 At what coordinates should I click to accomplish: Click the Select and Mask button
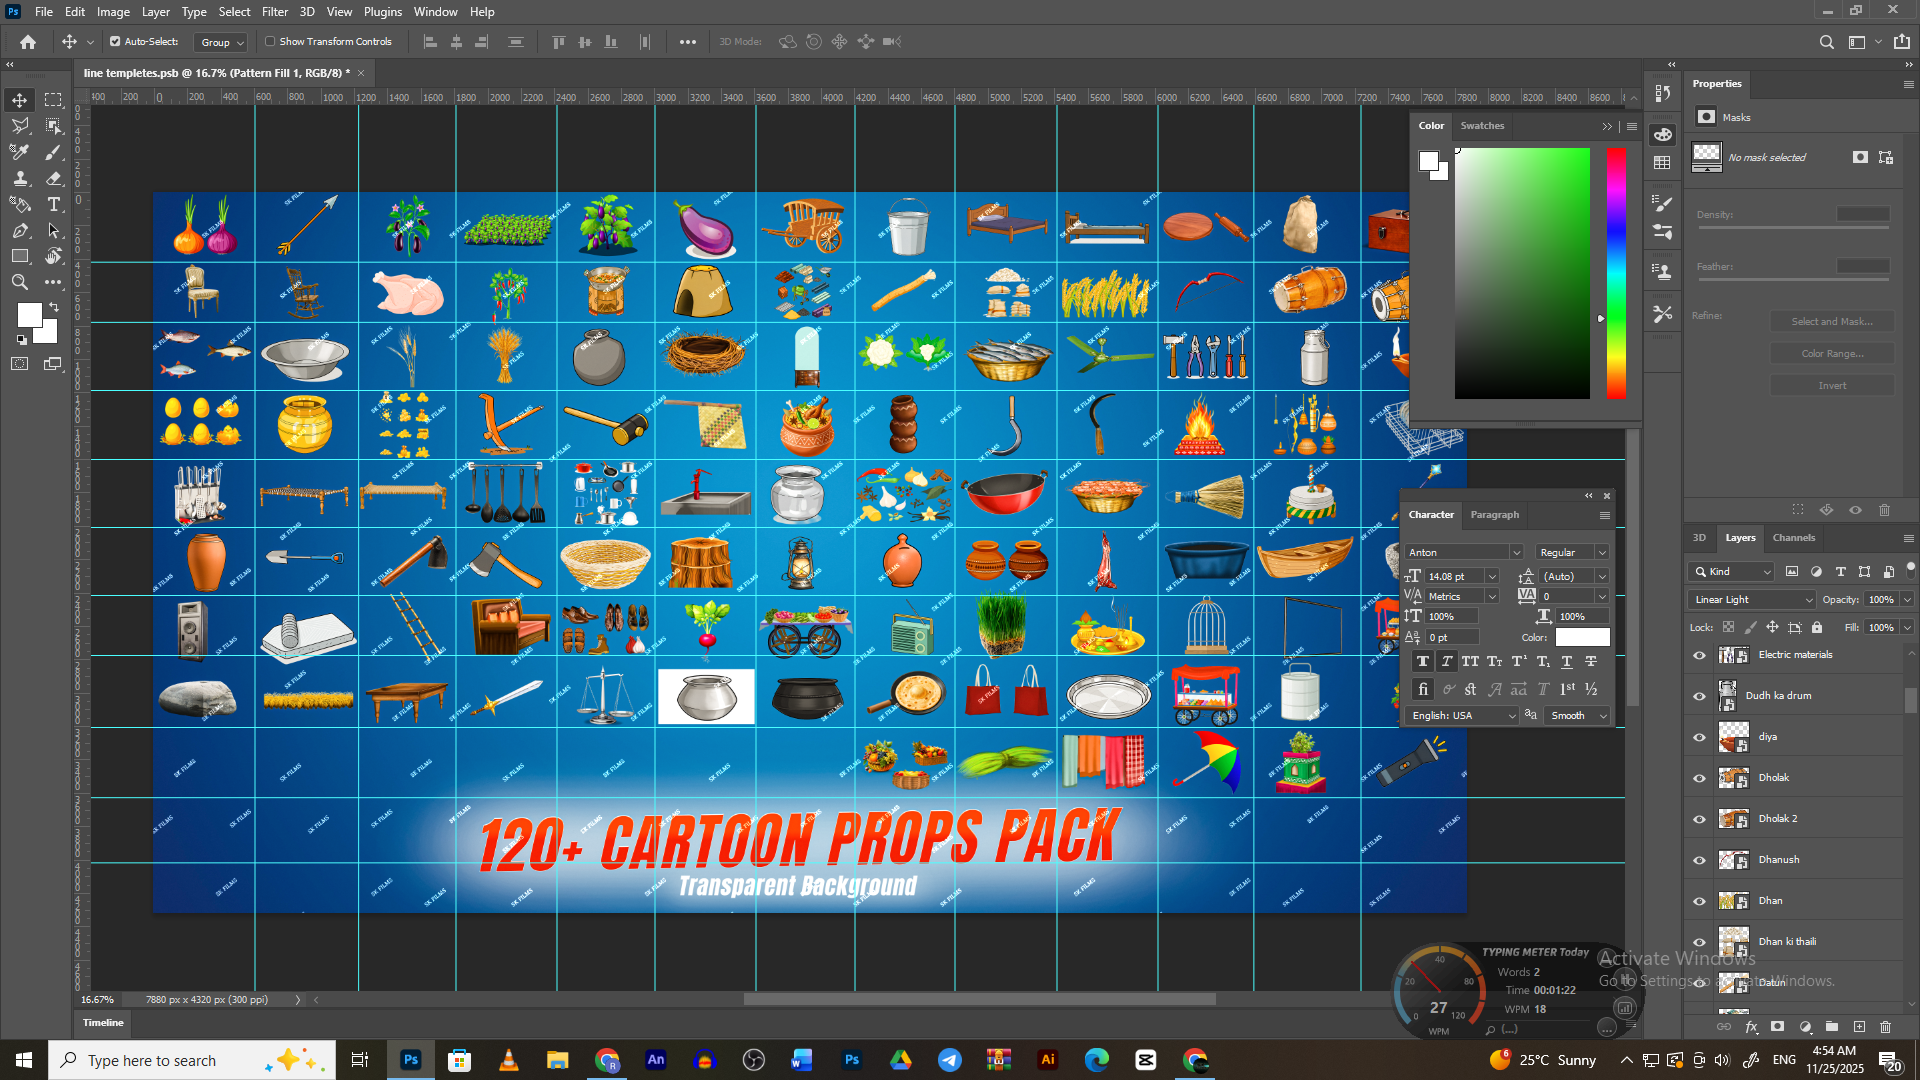(1831, 322)
